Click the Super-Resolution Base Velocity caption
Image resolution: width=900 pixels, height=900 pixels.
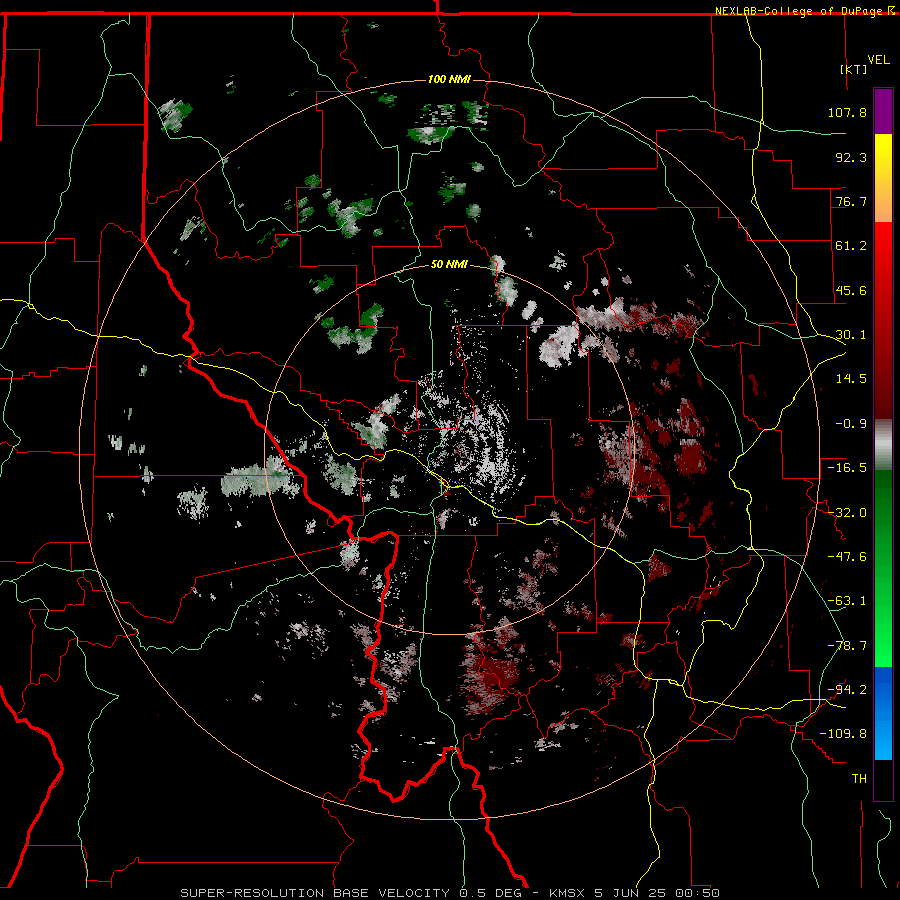pos(450,893)
